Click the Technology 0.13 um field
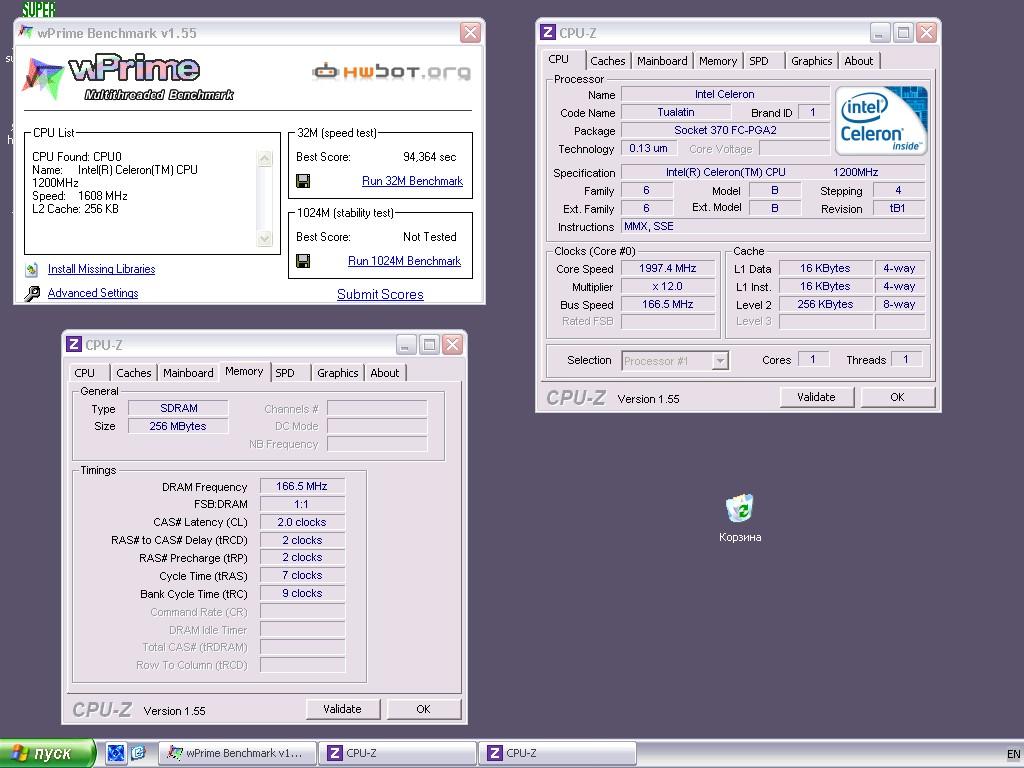1024x768 pixels. point(648,148)
